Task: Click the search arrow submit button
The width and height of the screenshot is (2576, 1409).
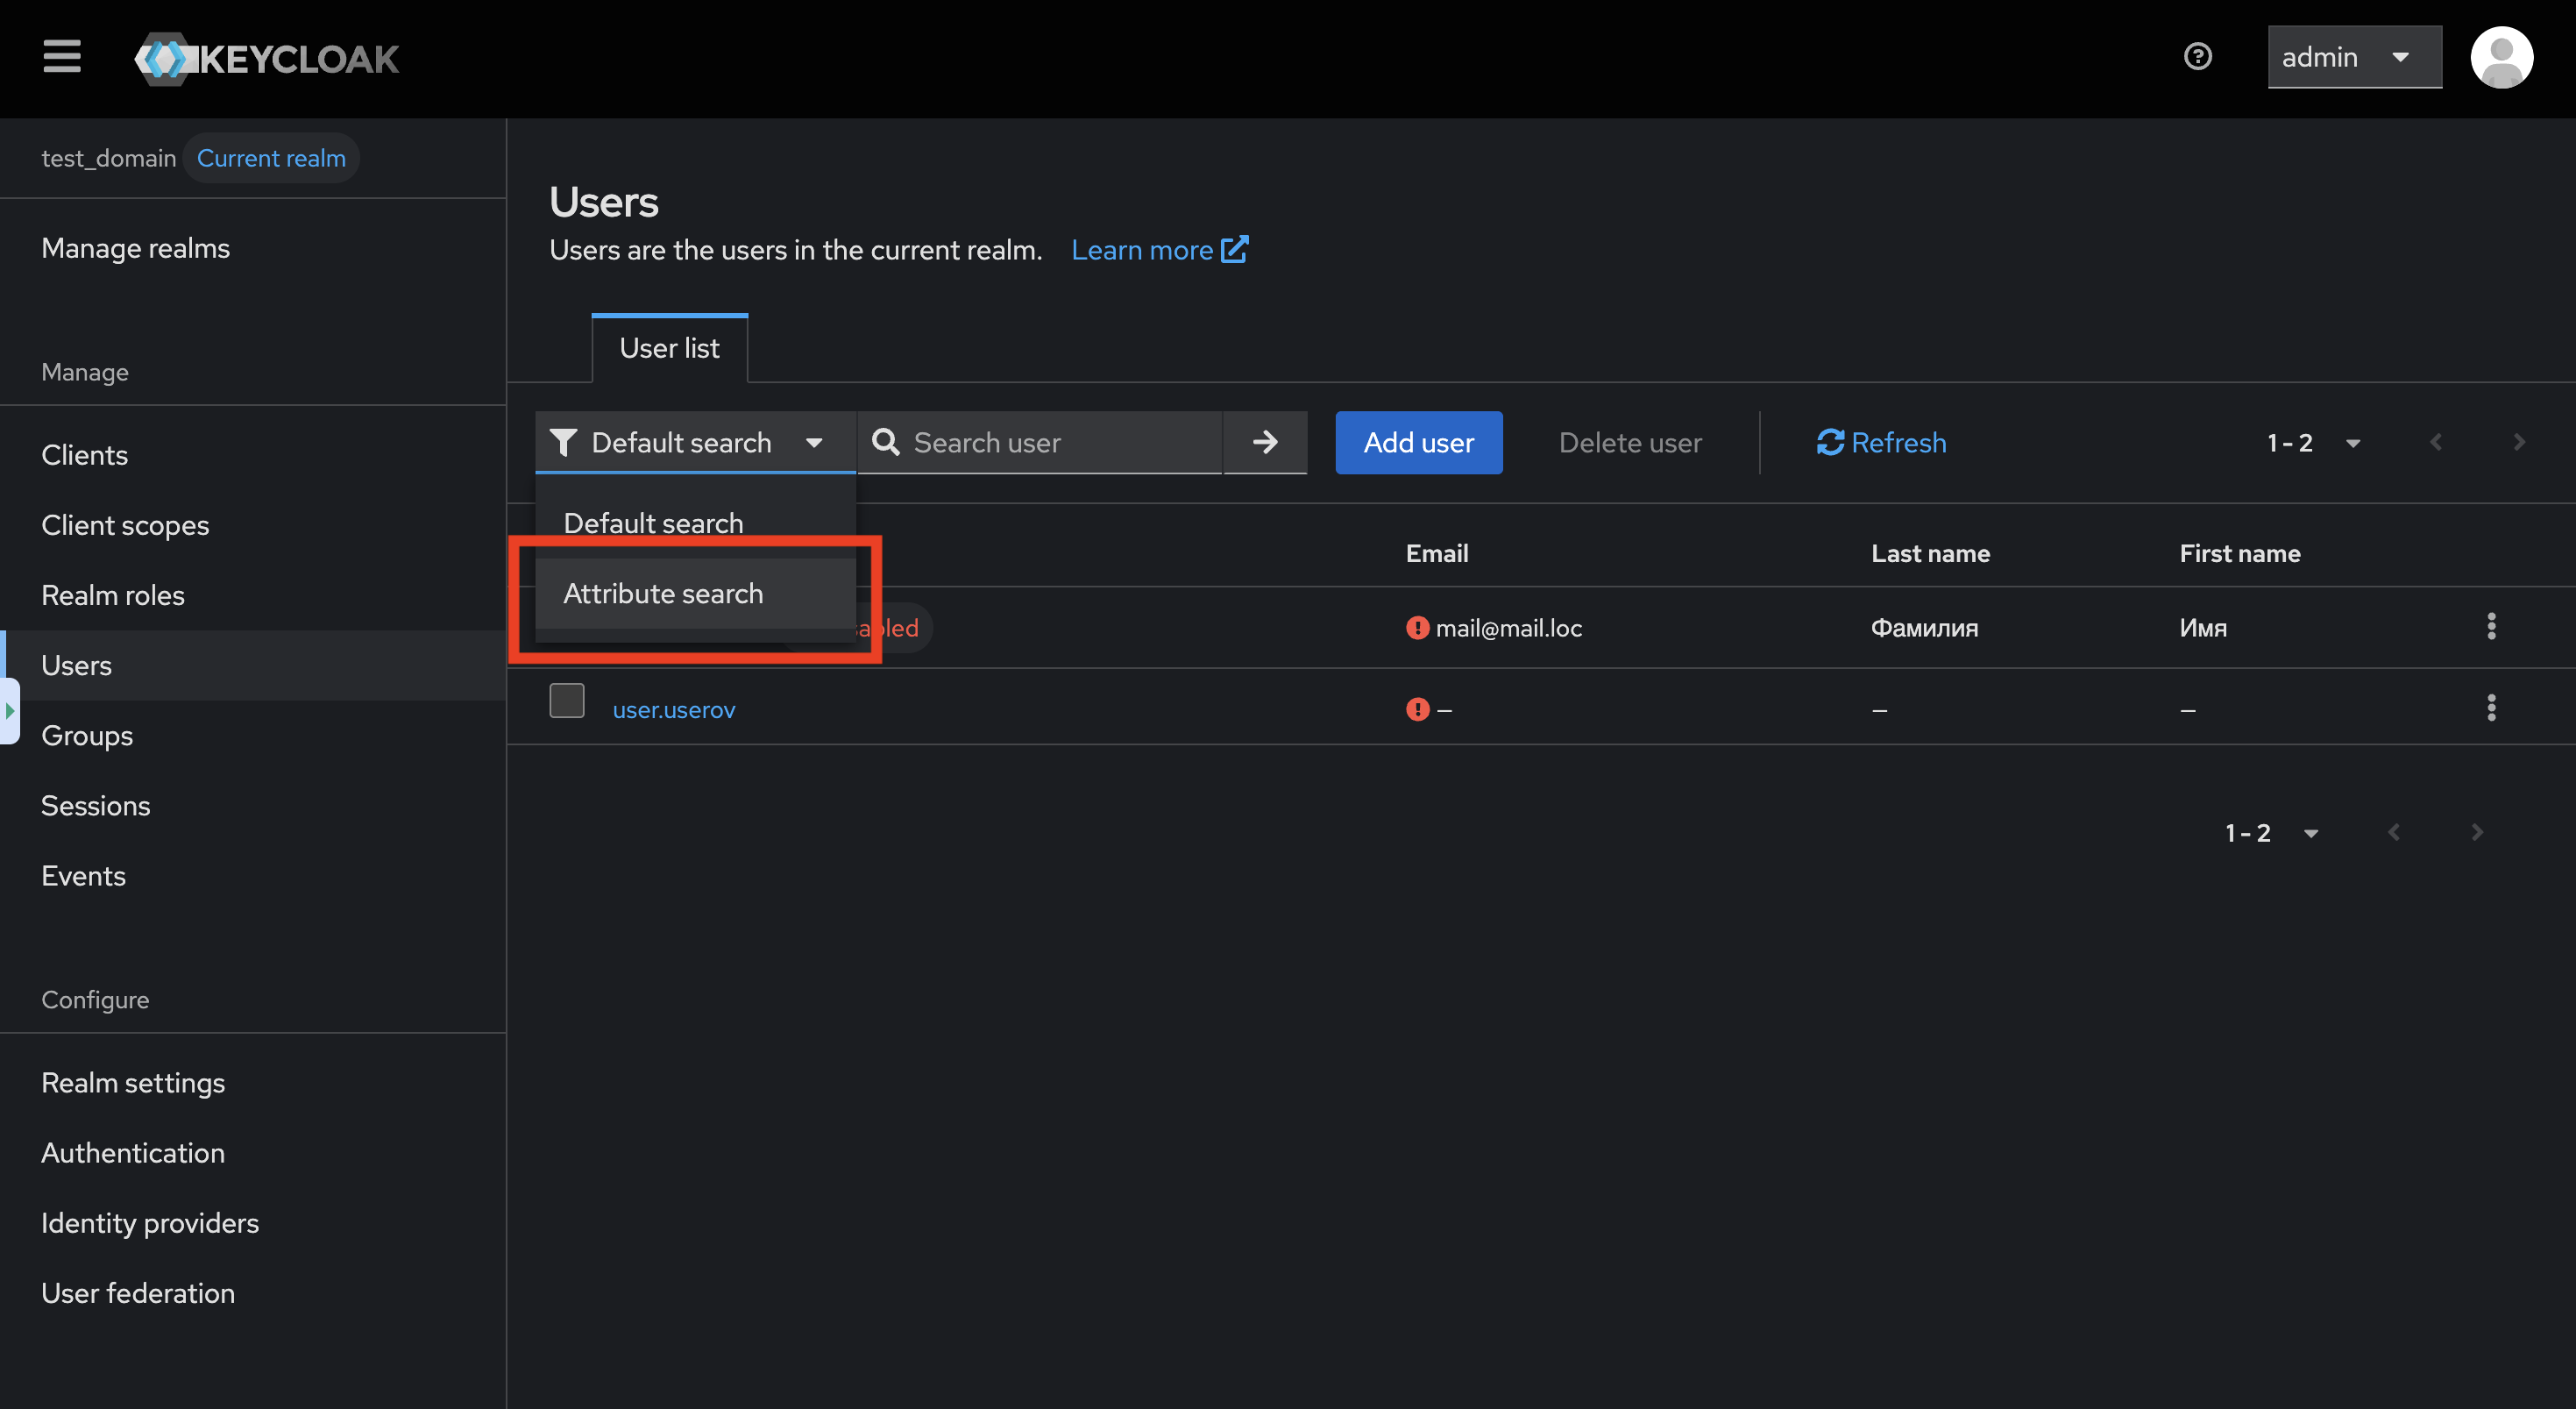Action: pyautogui.click(x=1265, y=442)
